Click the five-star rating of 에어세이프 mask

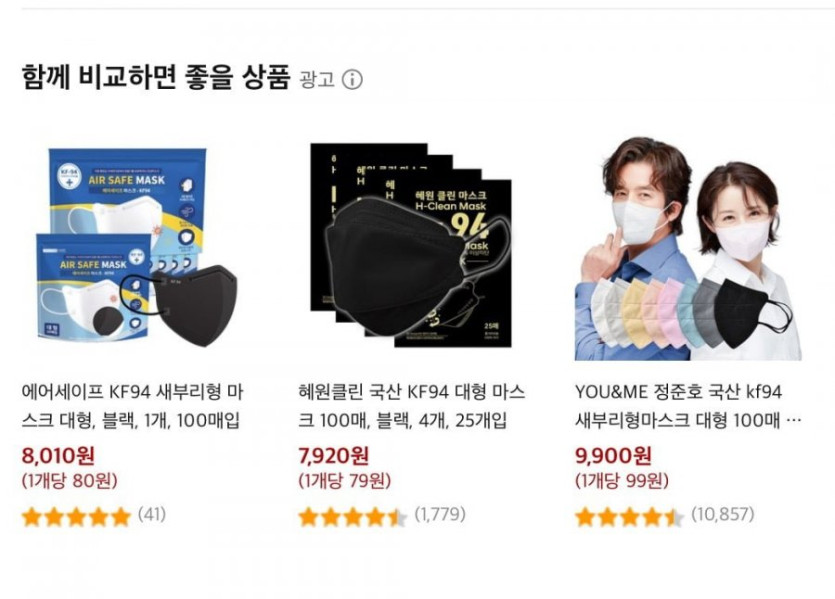(x=76, y=517)
